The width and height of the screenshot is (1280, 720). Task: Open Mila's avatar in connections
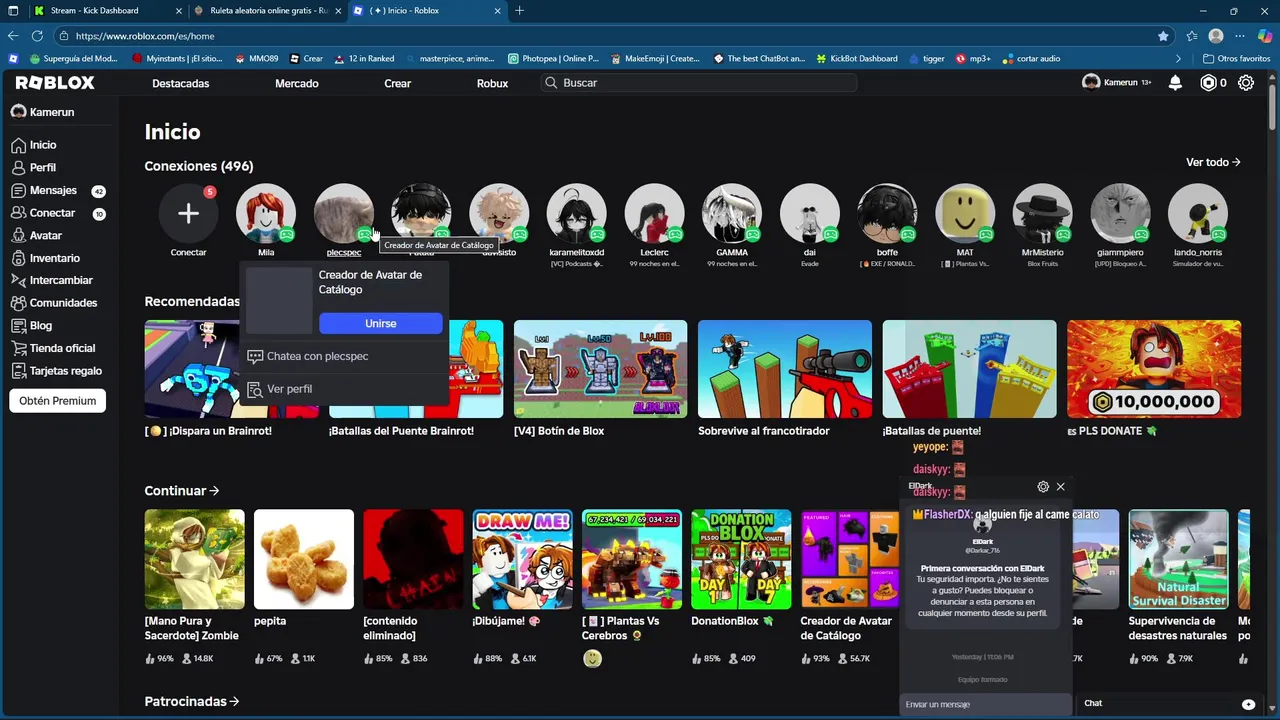click(x=266, y=213)
